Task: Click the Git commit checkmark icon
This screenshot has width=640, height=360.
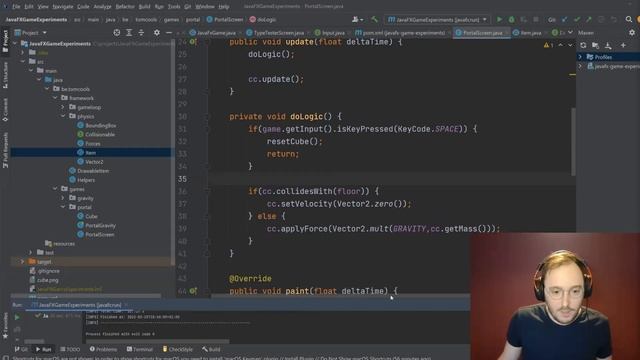Action: [x=577, y=19]
